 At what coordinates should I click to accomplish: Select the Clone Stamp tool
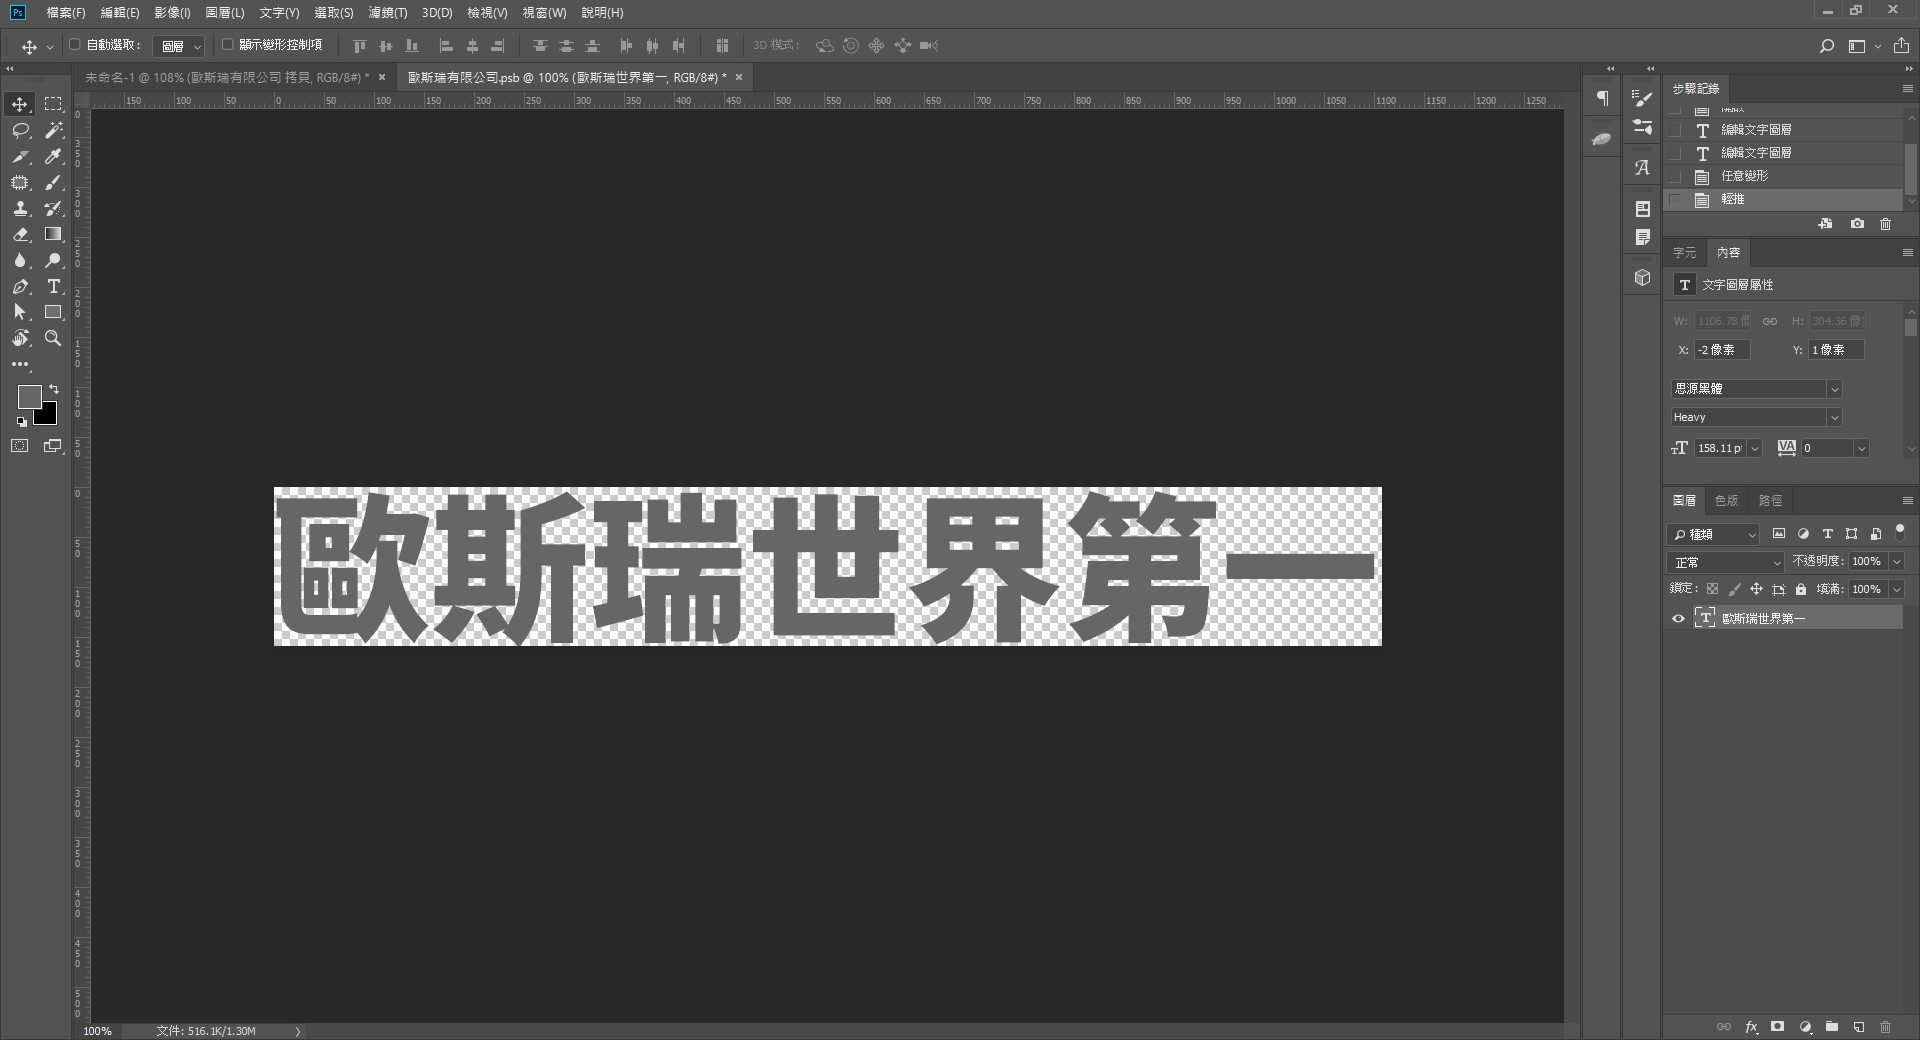(x=20, y=209)
